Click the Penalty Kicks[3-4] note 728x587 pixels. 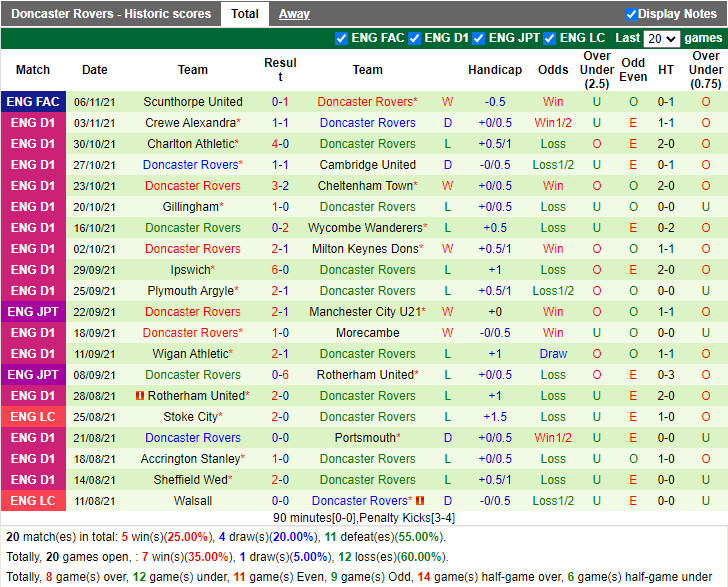(407, 518)
